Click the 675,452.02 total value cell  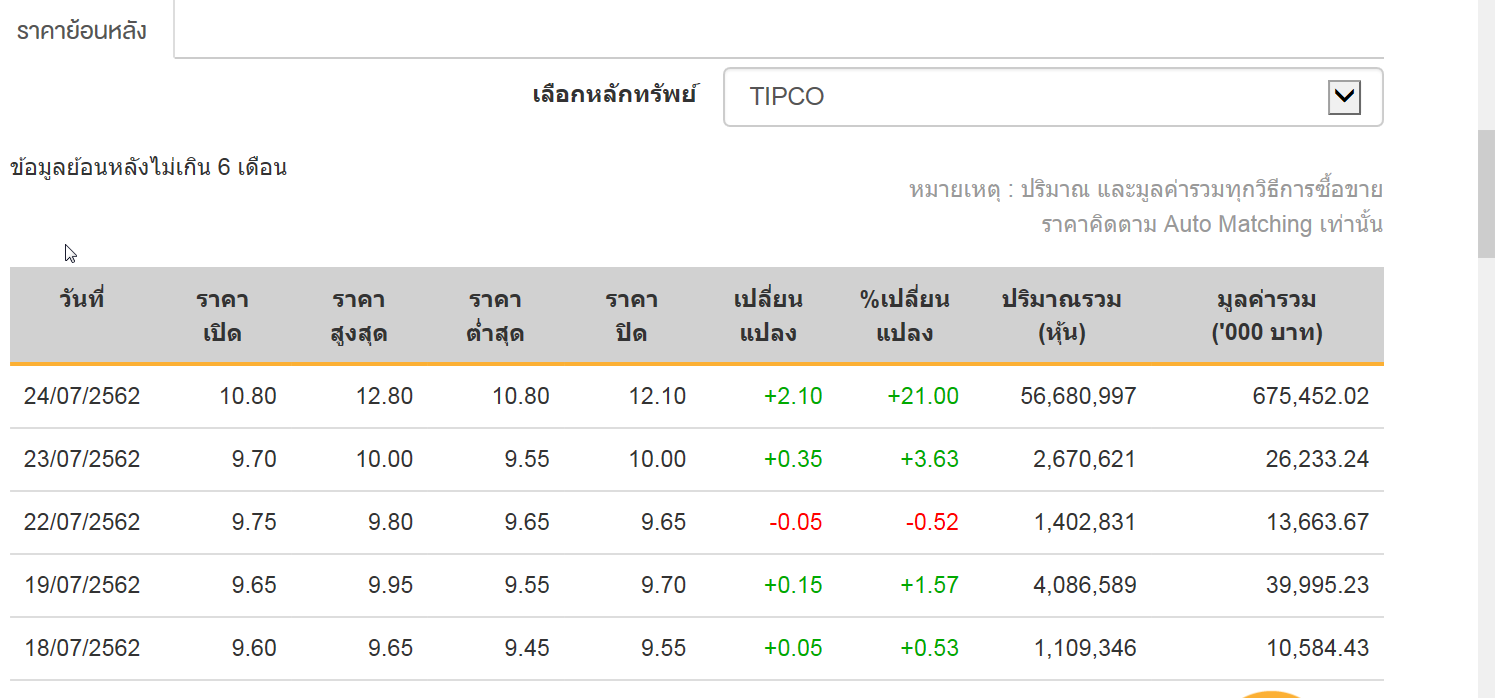point(1310,397)
